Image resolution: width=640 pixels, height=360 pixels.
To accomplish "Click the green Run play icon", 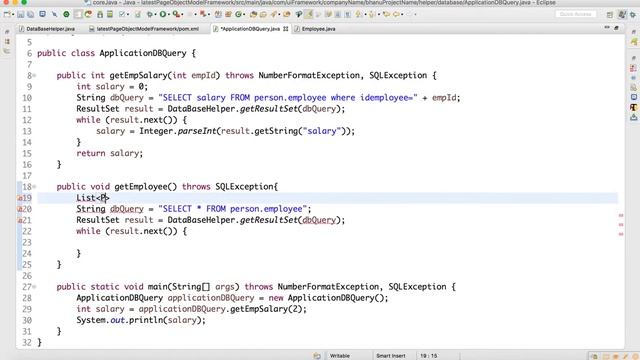I will (x=162, y=14).
